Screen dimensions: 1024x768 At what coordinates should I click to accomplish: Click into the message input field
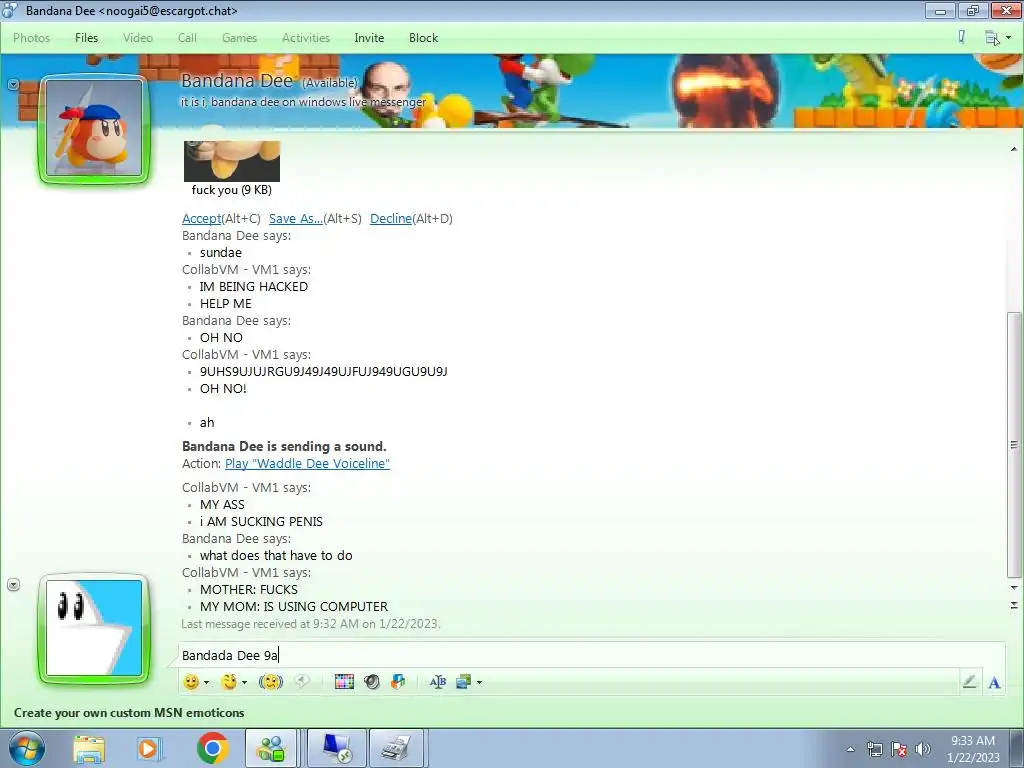tap(590, 655)
